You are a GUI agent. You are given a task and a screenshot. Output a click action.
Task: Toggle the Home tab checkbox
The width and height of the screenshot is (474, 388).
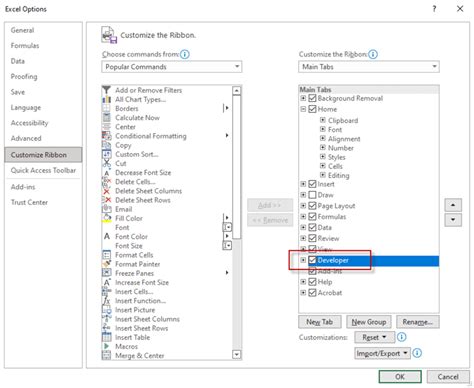tap(312, 109)
